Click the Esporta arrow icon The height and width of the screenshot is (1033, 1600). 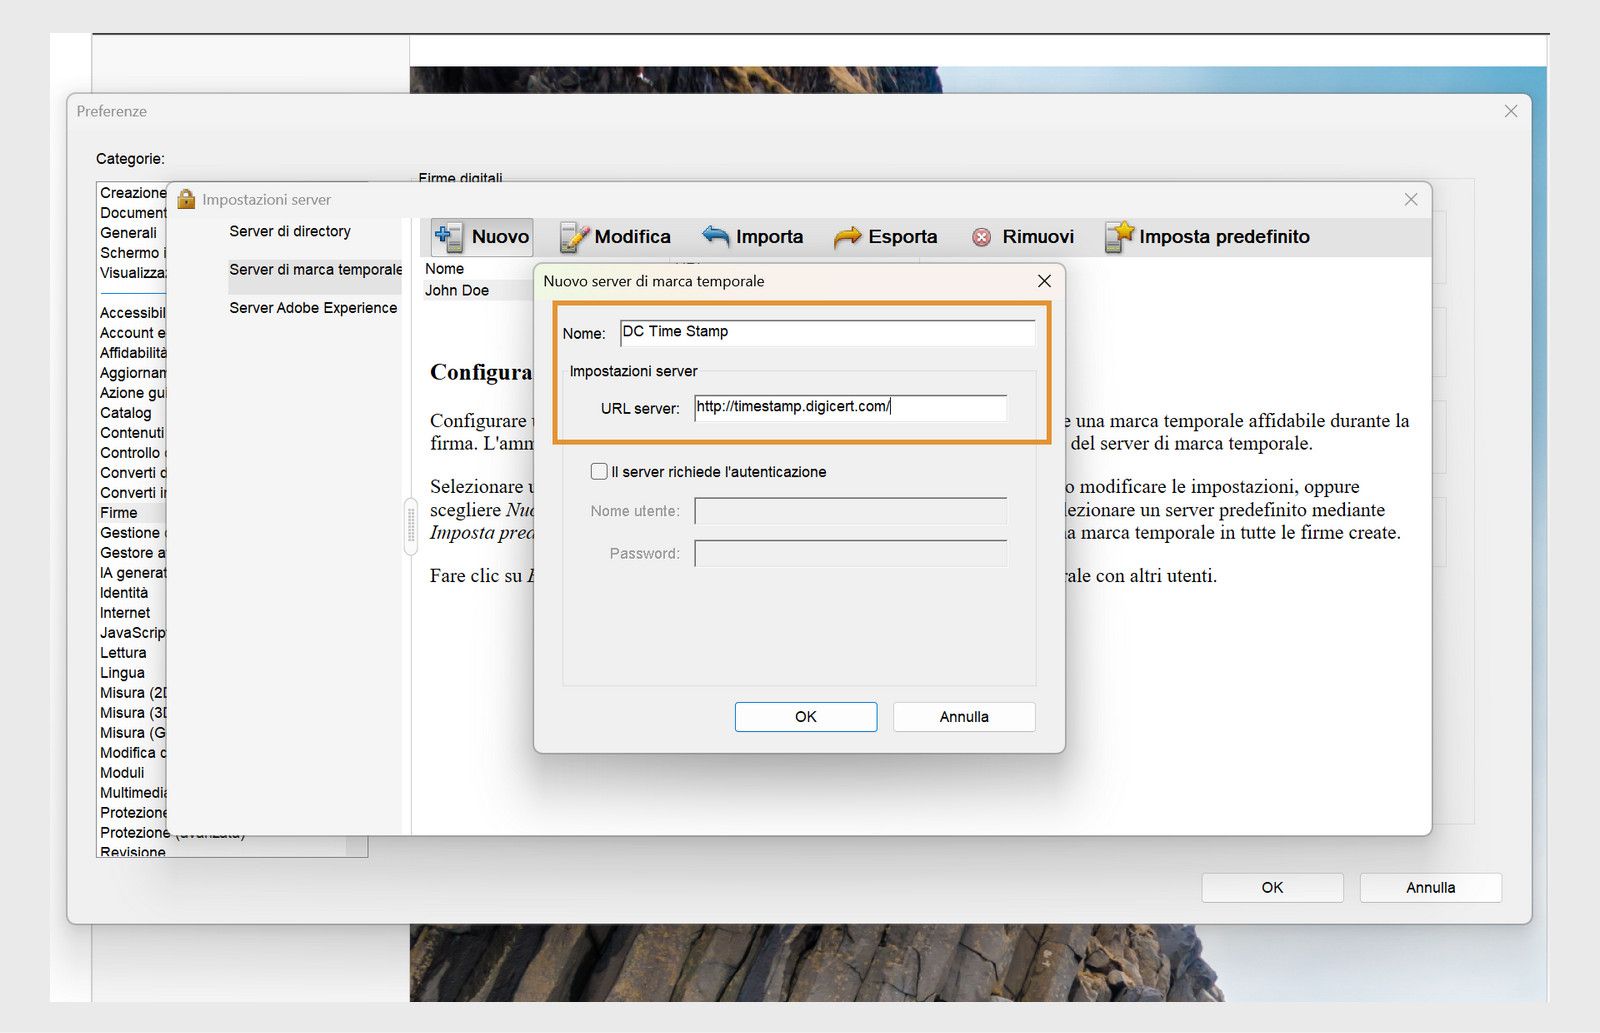(848, 236)
